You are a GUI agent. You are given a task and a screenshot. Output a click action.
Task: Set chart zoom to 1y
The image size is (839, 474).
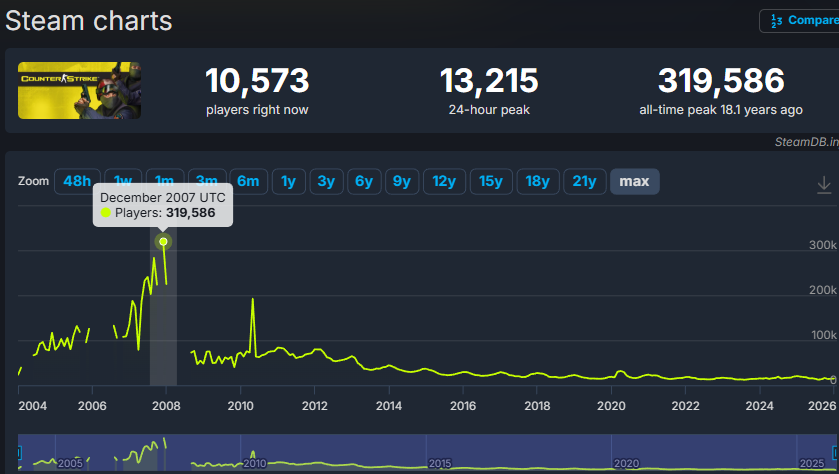click(x=288, y=181)
